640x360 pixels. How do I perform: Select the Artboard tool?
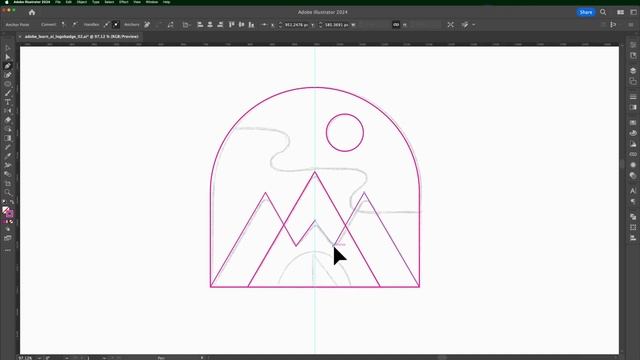coord(8,183)
